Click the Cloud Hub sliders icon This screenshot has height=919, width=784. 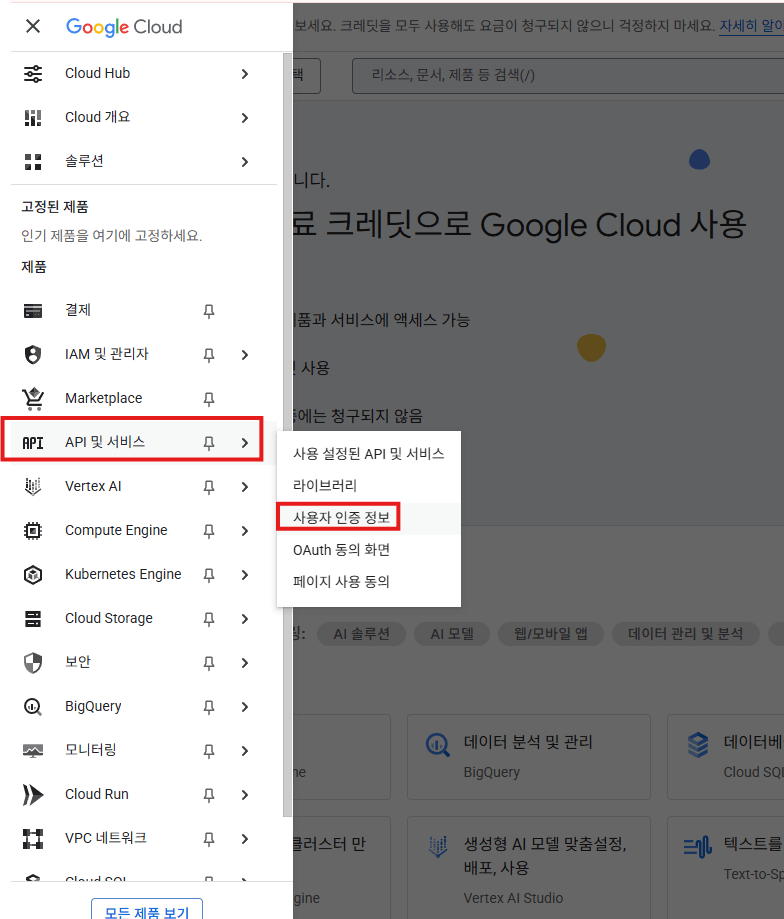(x=33, y=74)
